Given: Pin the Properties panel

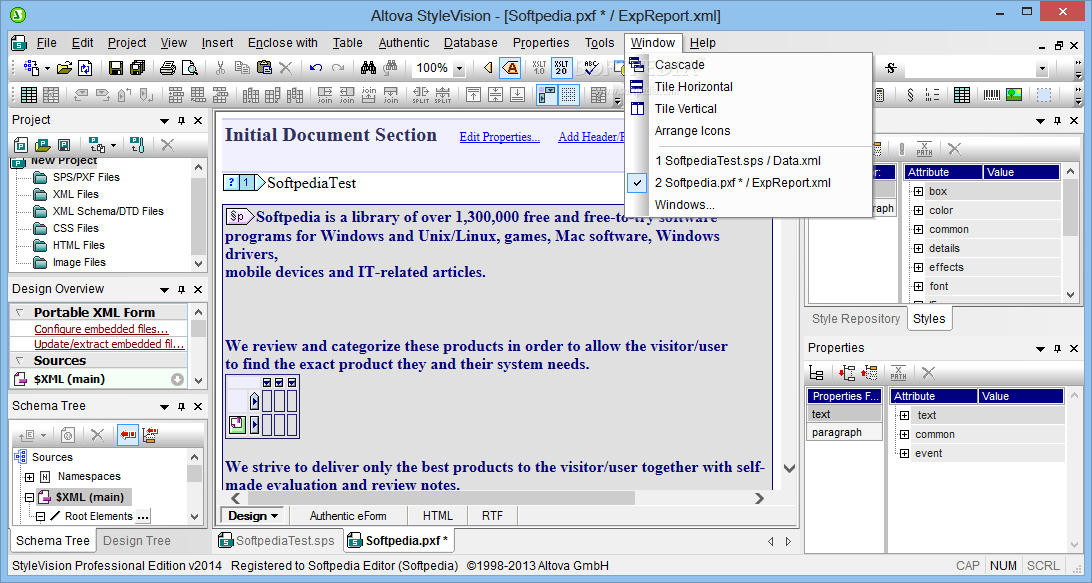Looking at the screenshot, I should 1057,348.
